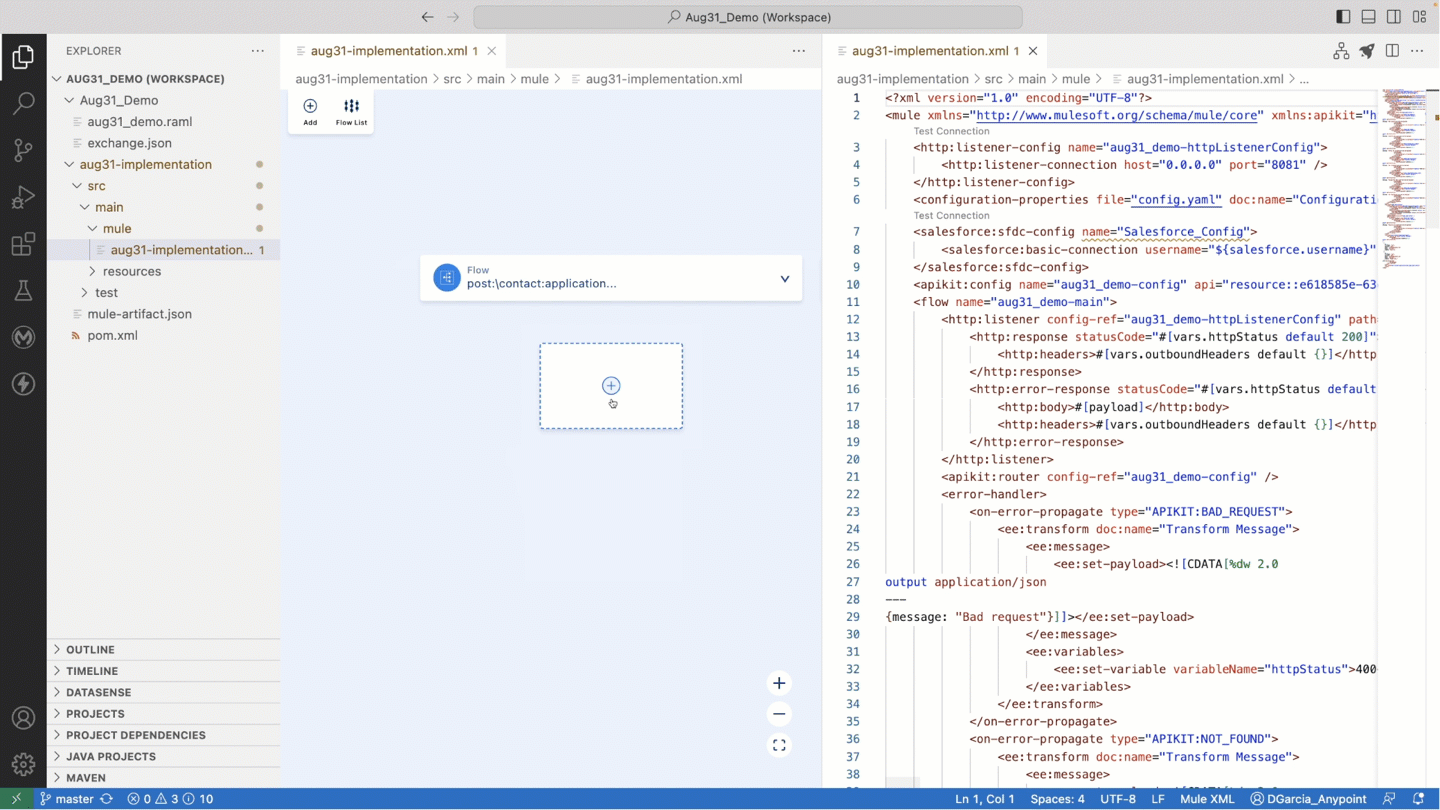Image resolution: width=1440 pixels, height=810 pixels.
Task: Open the lightning bolt activity bar icon
Action: point(23,384)
